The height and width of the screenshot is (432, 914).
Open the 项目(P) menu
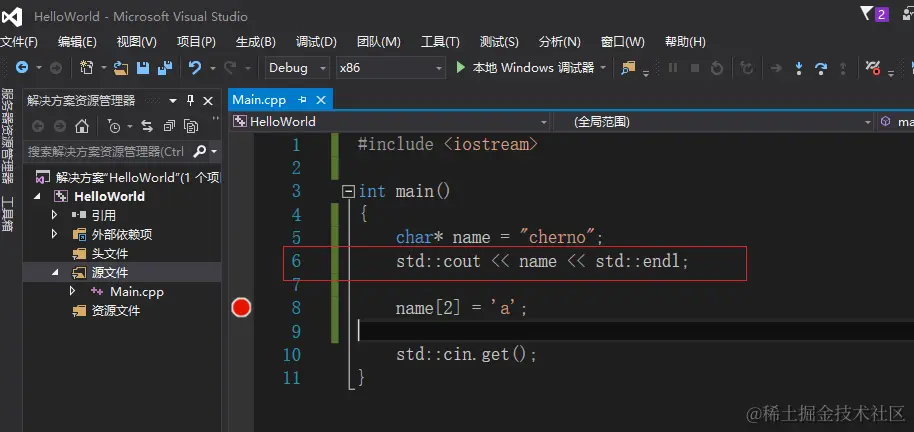point(196,42)
